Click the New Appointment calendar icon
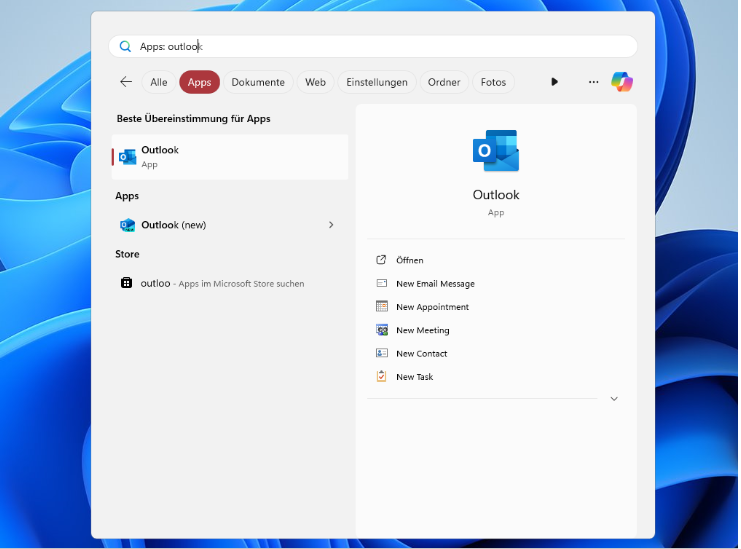The width and height of the screenshot is (741, 549). (381, 306)
